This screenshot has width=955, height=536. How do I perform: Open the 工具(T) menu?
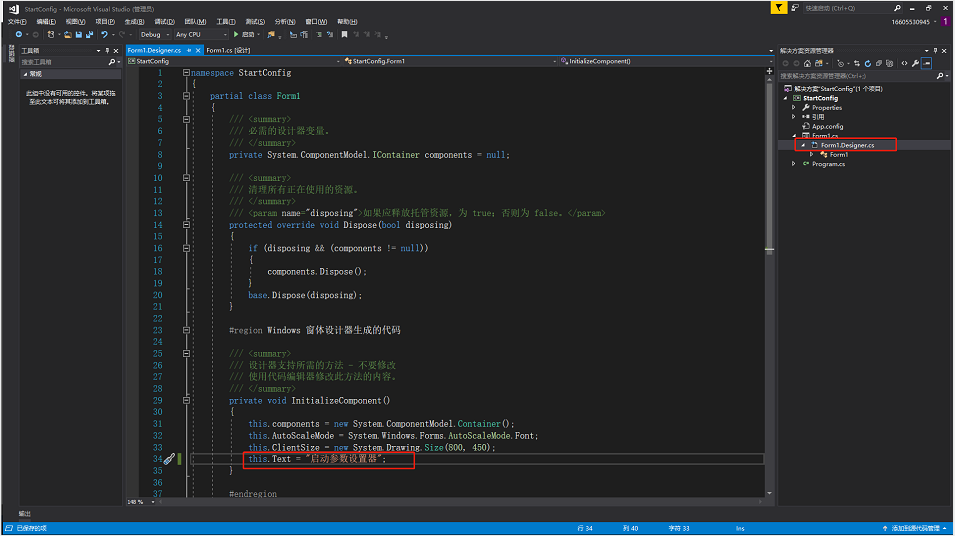pyautogui.click(x=225, y=21)
